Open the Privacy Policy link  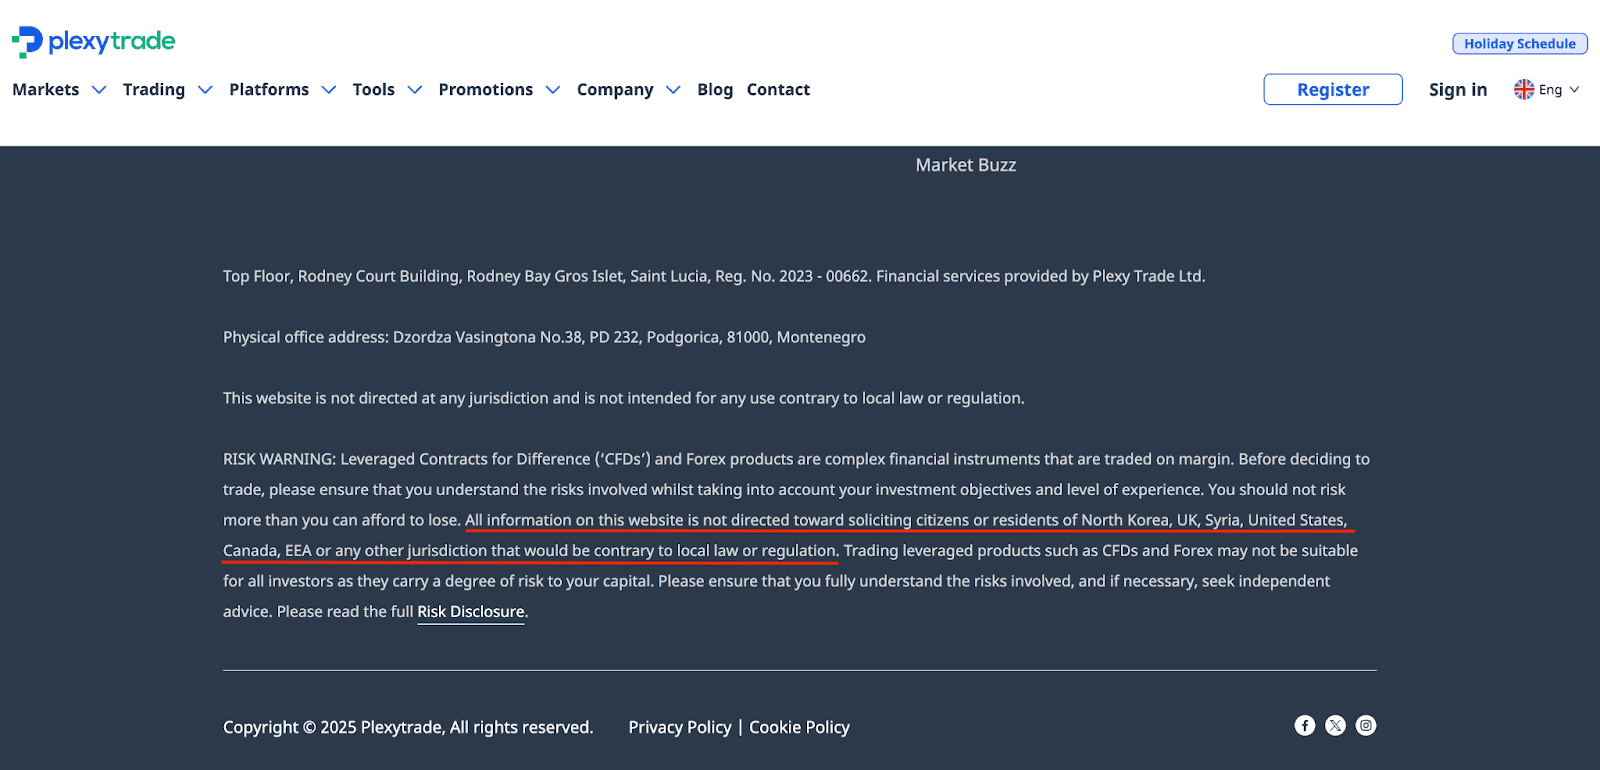680,728
